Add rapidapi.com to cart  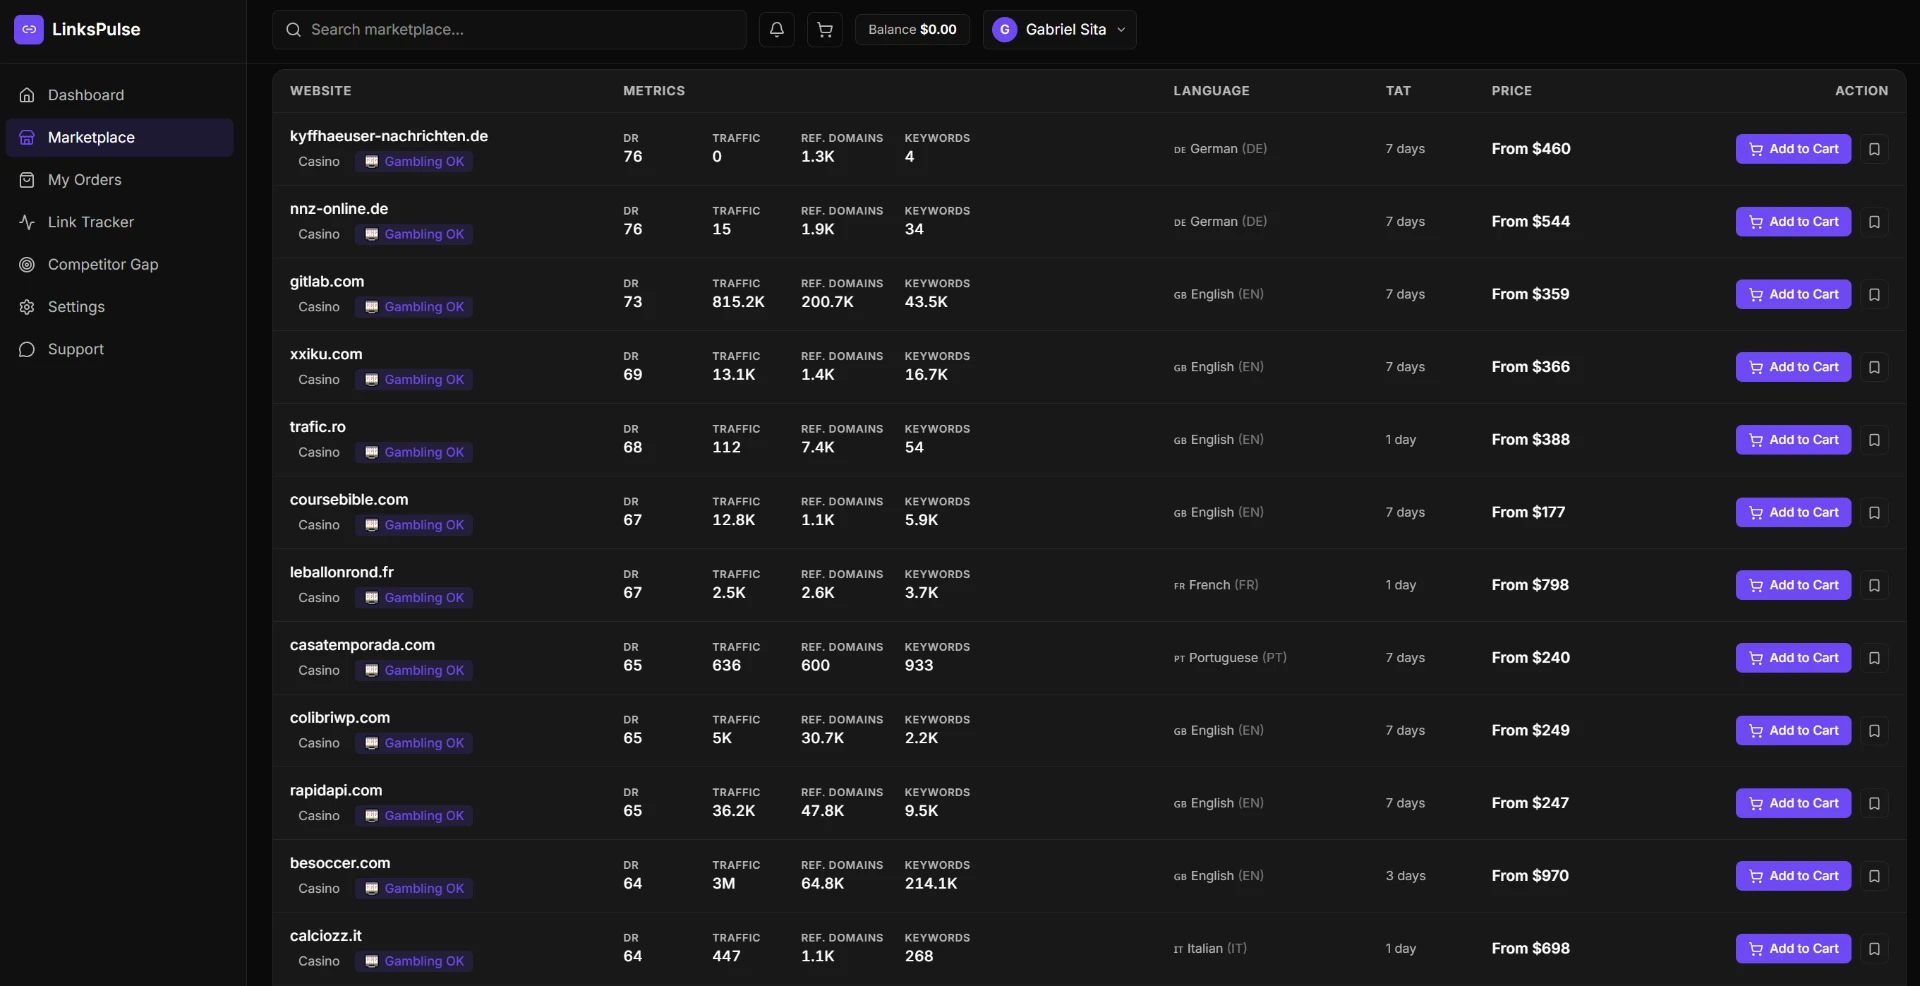tap(1794, 803)
